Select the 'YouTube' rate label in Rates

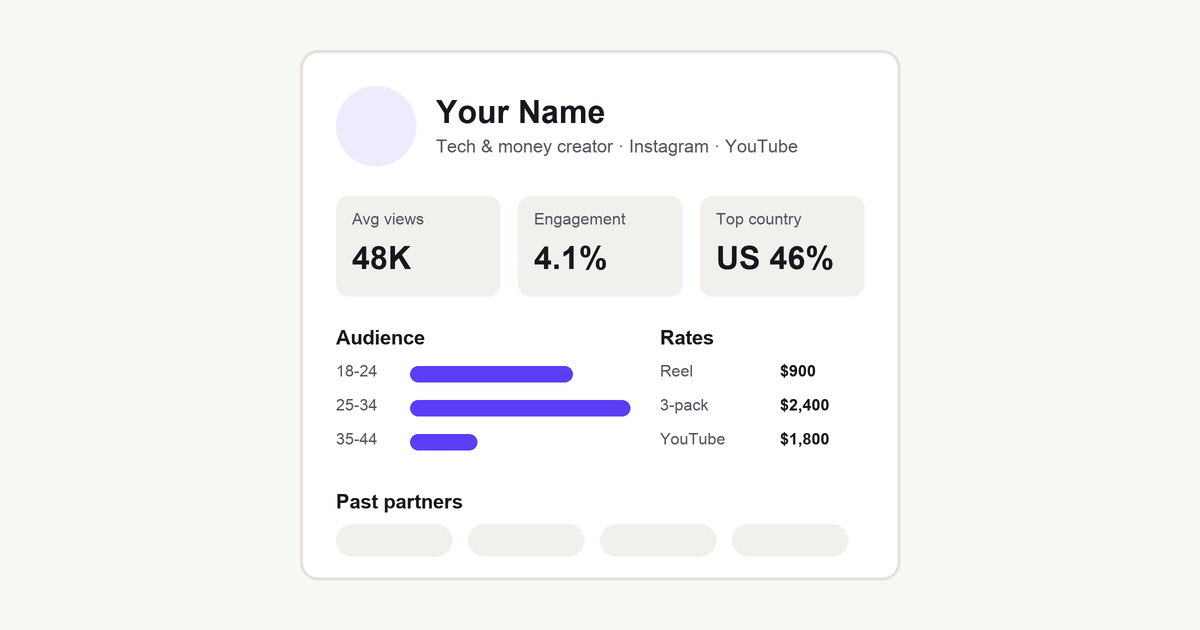pyautogui.click(x=693, y=440)
